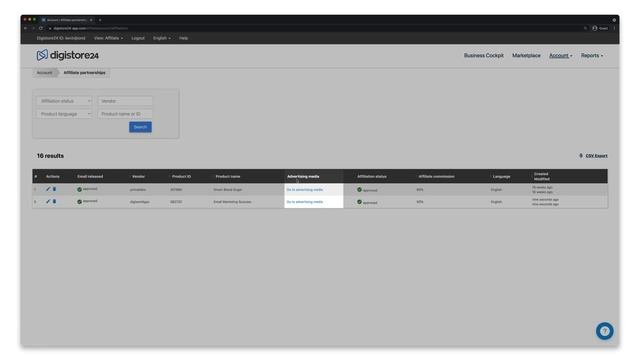The height and width of the screenshot is (360, 640).
Task: Click the vendor name cell in row 2
Action: coord(140,202)
